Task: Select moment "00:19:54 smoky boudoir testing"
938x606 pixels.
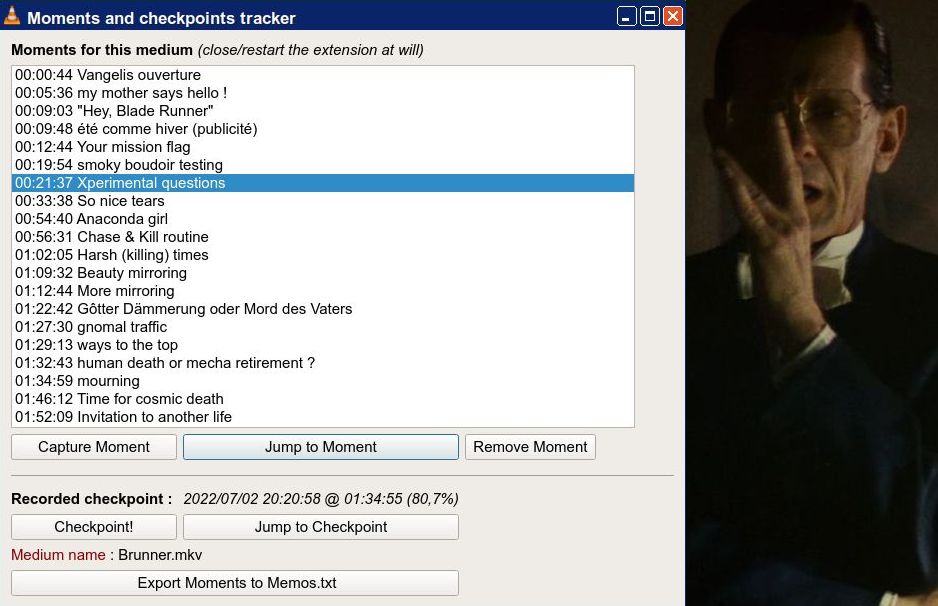Action: point(323,165)
